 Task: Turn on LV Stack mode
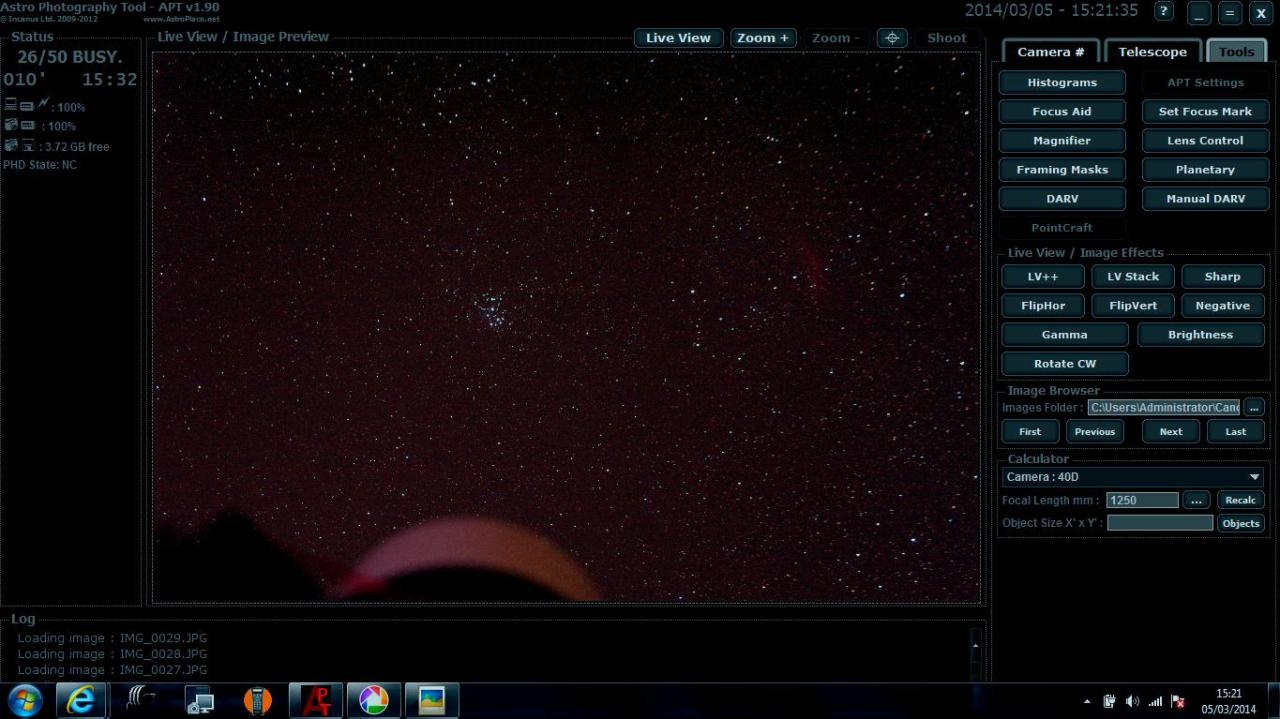pos(1132,276)
